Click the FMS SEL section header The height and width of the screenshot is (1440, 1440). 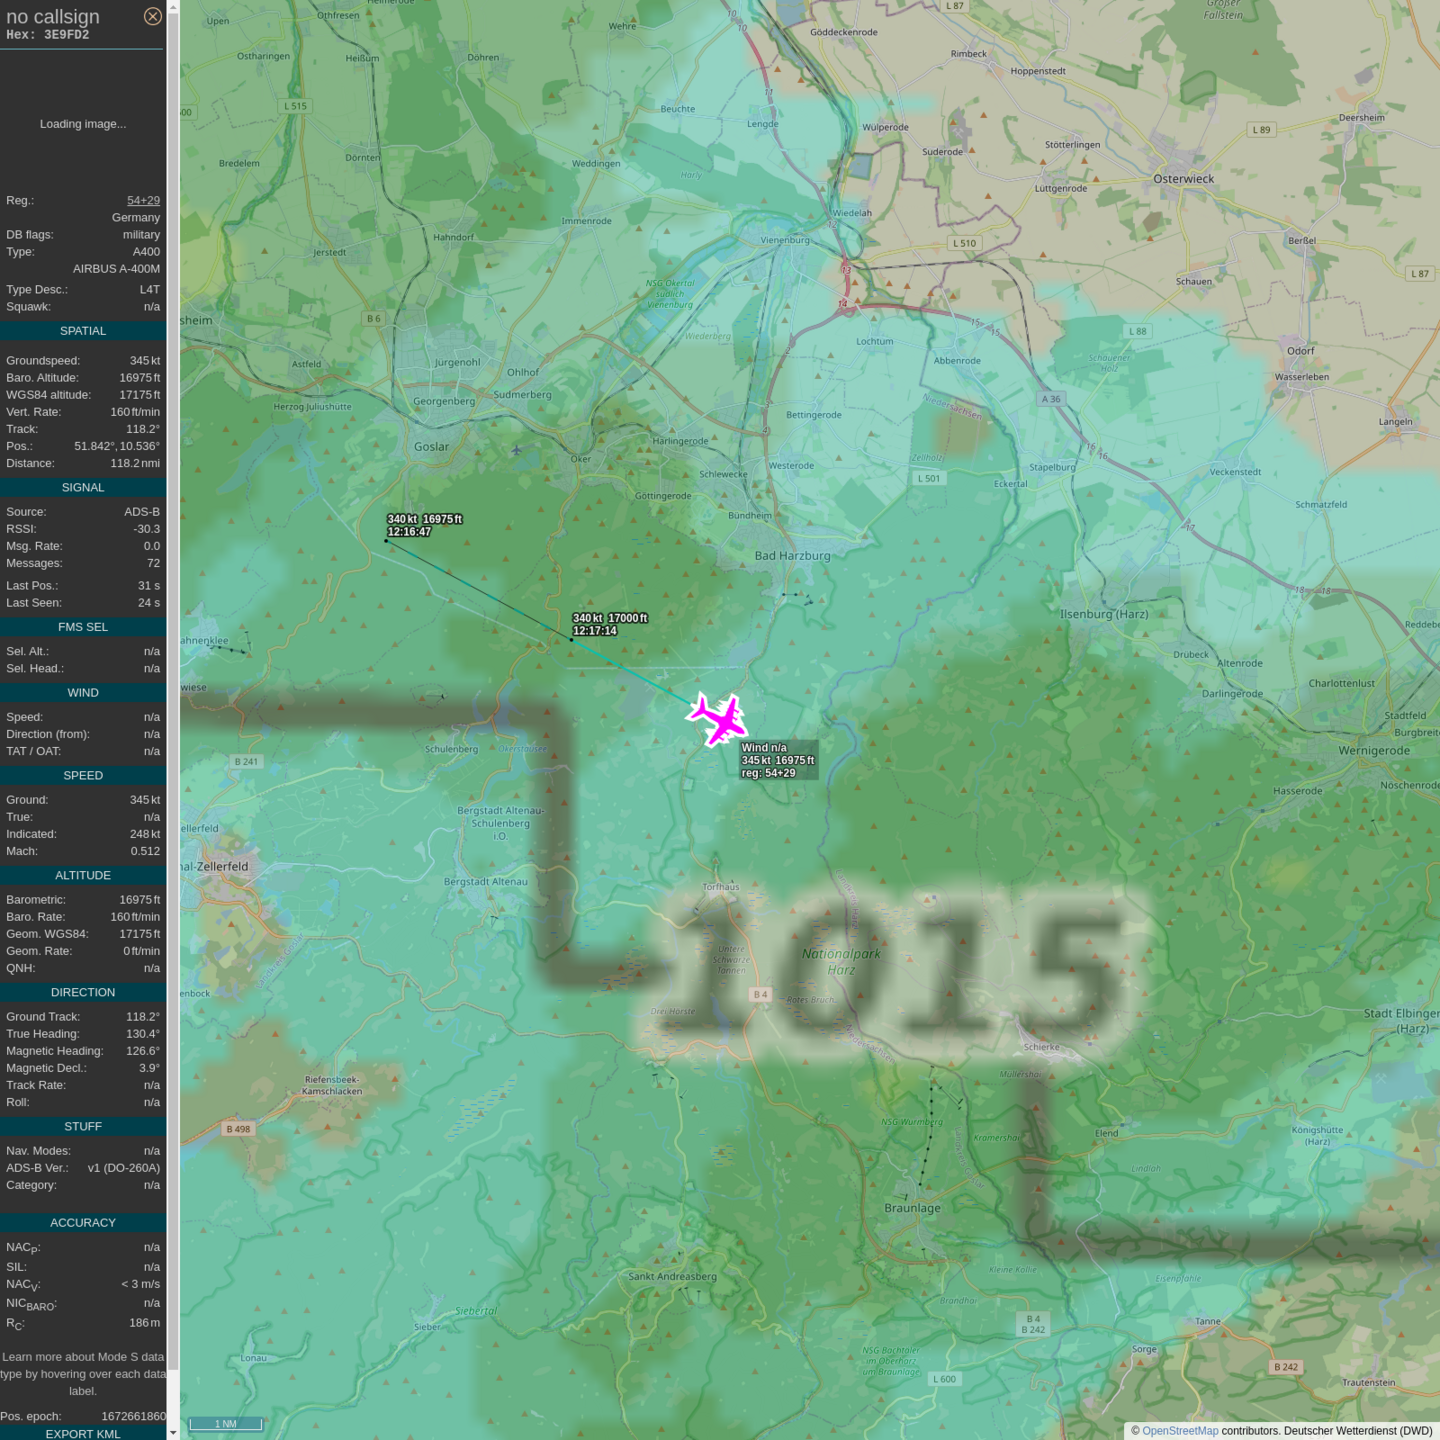[83, 627]
